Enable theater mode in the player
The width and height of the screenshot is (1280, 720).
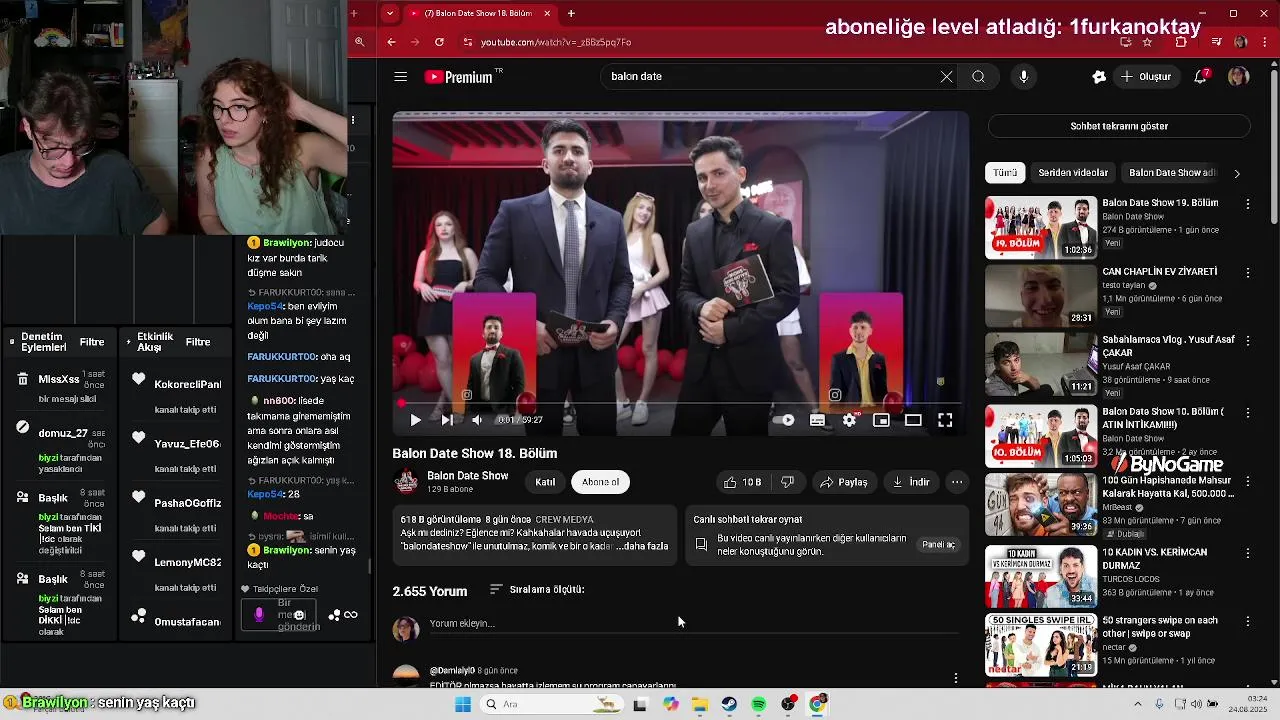point(913,420)
